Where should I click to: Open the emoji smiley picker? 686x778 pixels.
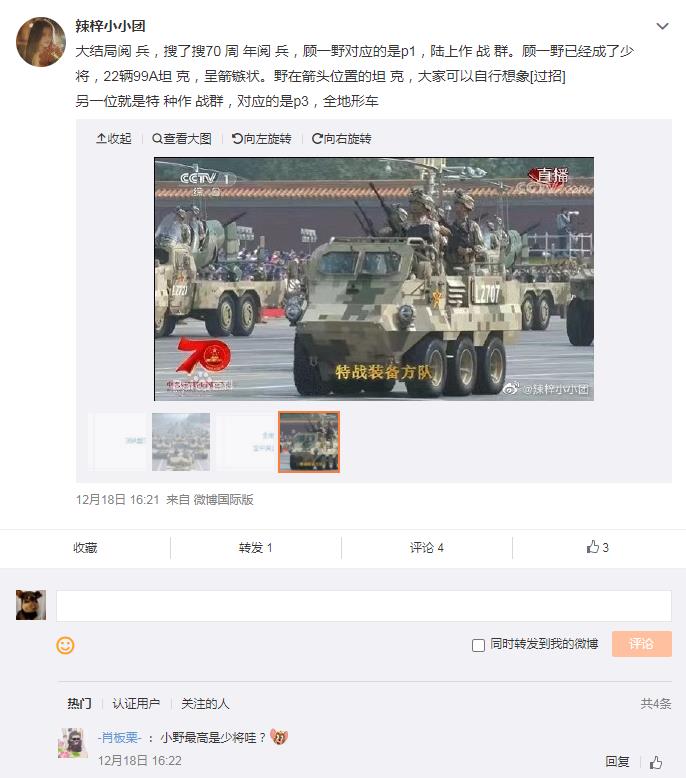pos(65,645)
